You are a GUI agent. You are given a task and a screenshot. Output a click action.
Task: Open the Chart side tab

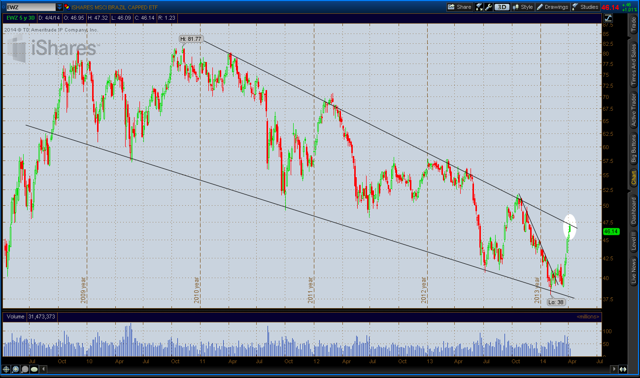coord(633,177)
